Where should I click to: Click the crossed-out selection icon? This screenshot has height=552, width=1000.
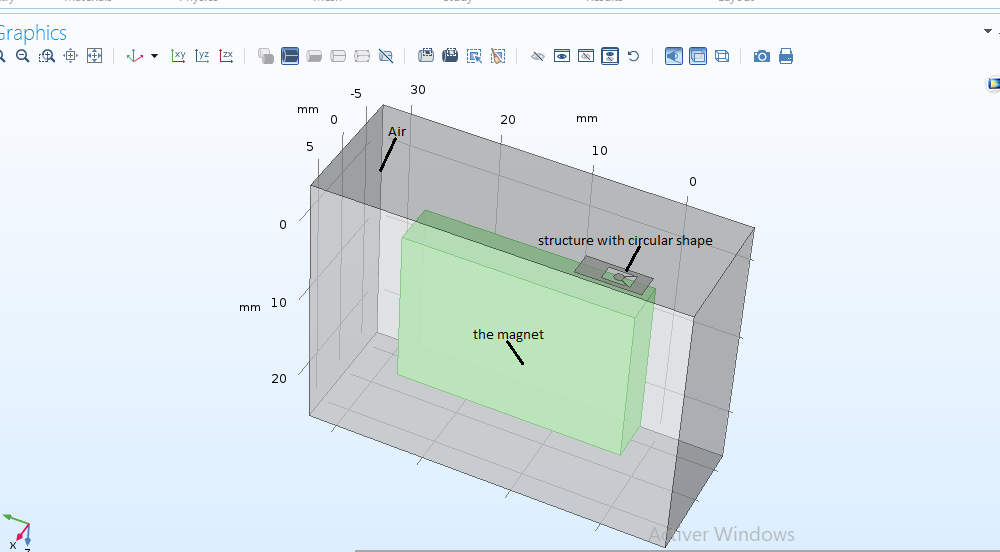(x=386, y=56)
